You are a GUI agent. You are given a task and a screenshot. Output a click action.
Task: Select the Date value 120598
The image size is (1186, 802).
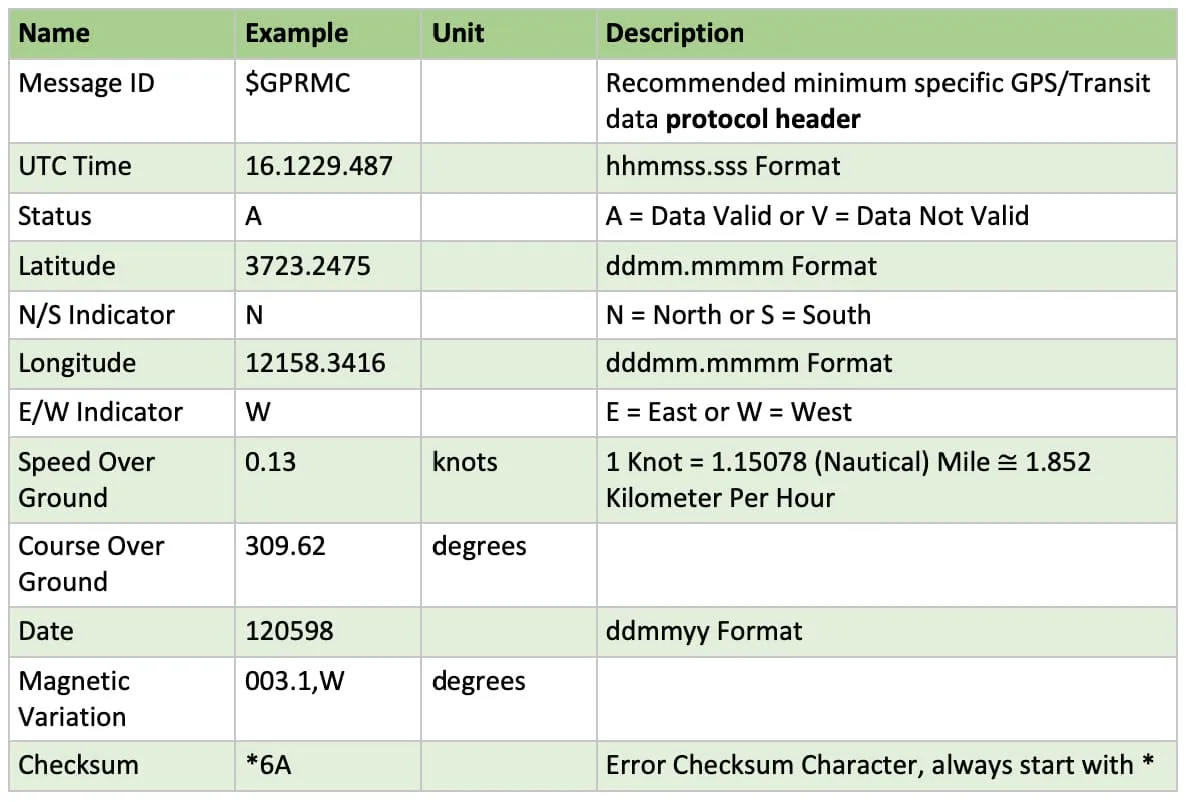(x=289, y=631)
